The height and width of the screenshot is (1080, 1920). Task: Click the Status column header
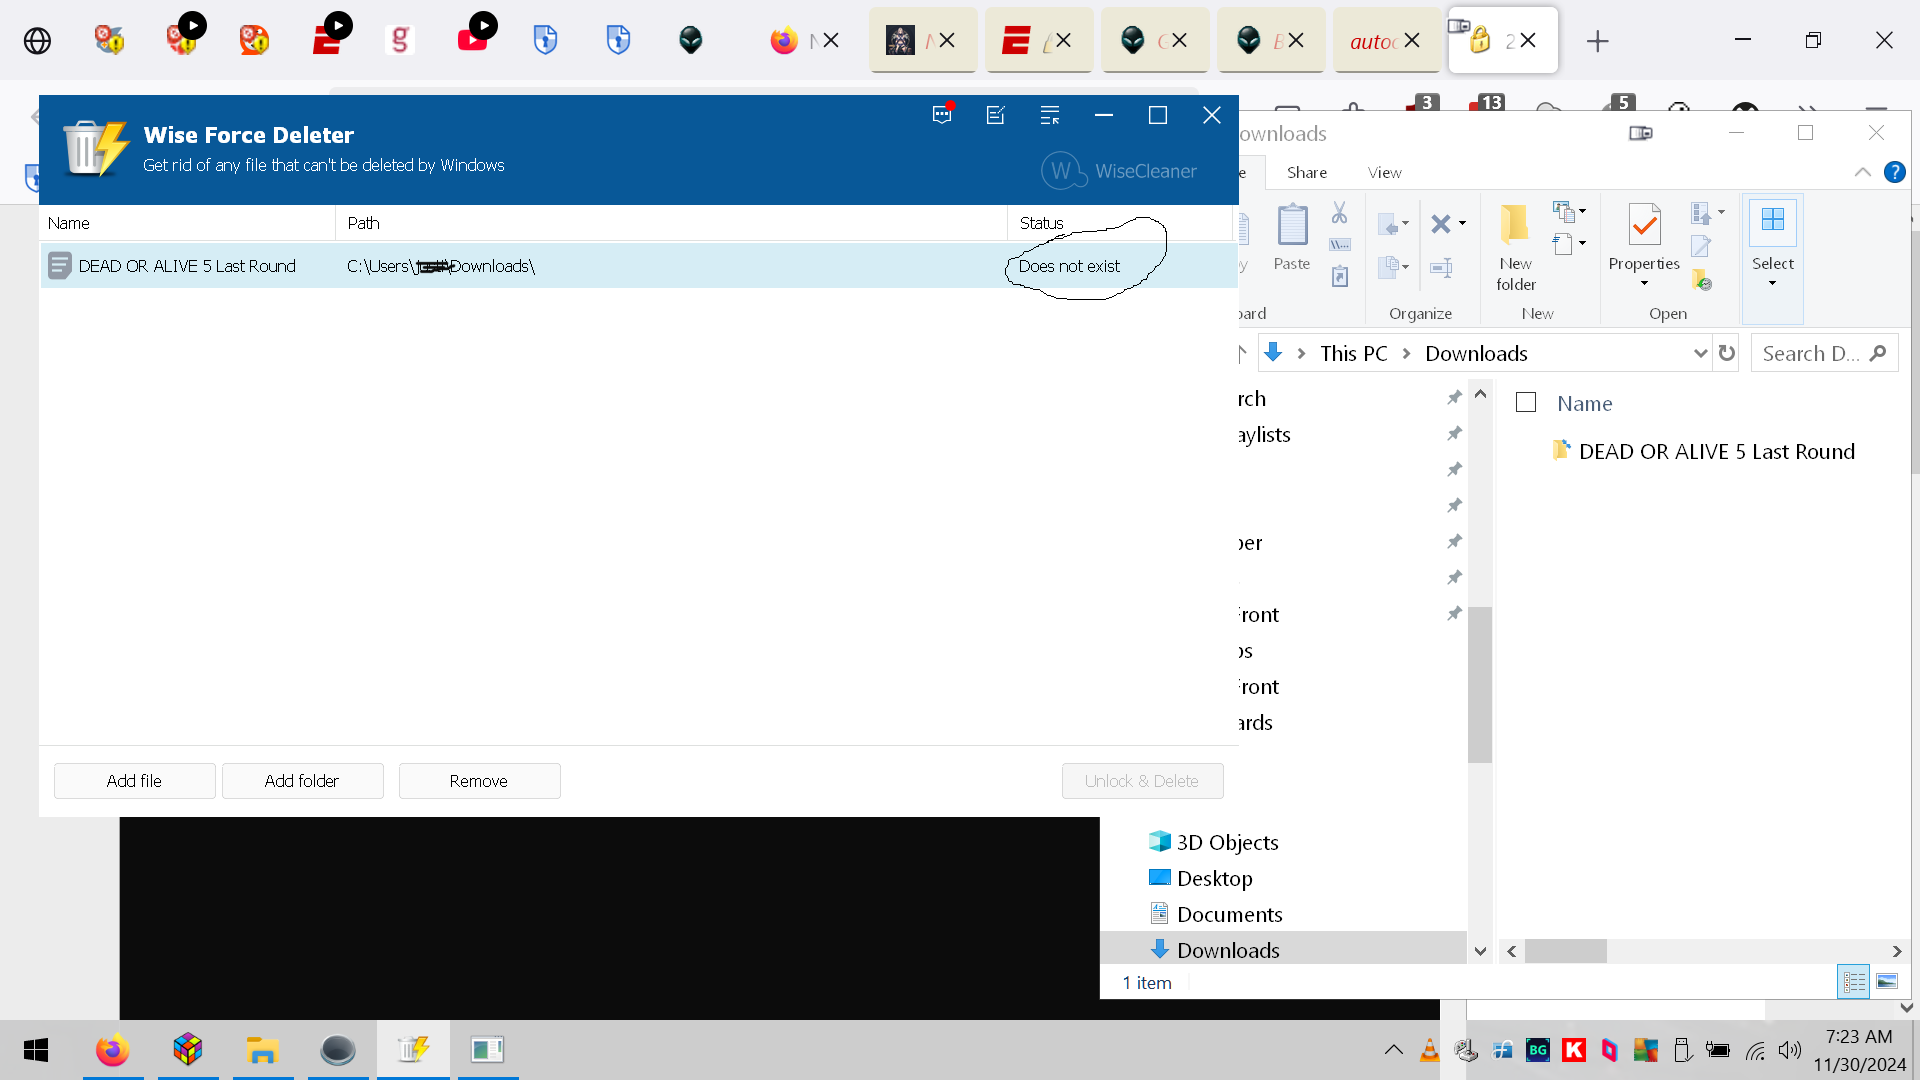coord(1120,223)
